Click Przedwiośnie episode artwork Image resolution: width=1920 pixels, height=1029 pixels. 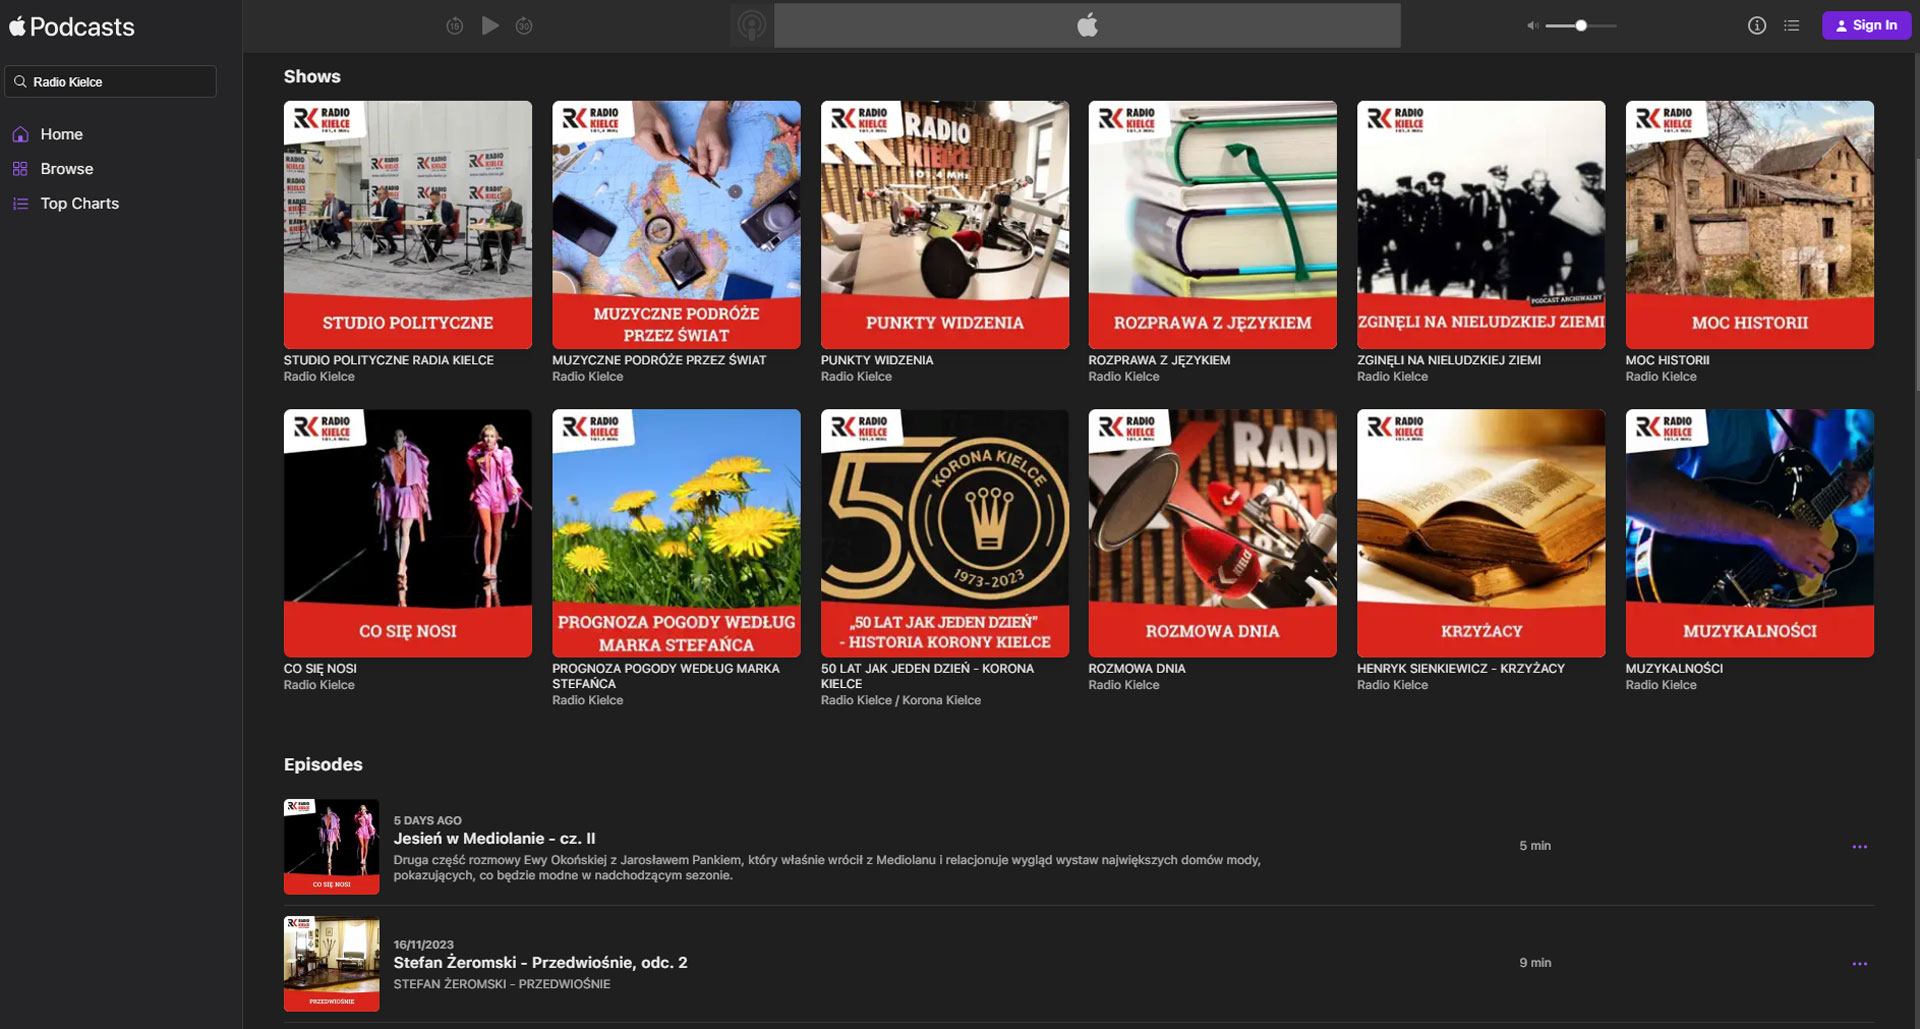[332, 964]
